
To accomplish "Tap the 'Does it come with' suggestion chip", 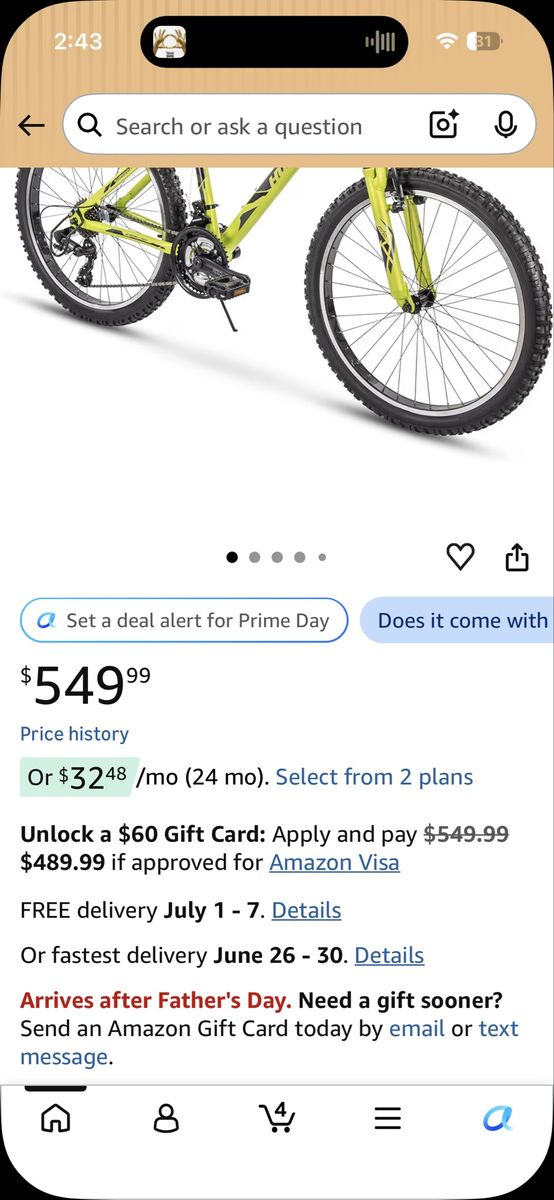I will click(457, 620).
